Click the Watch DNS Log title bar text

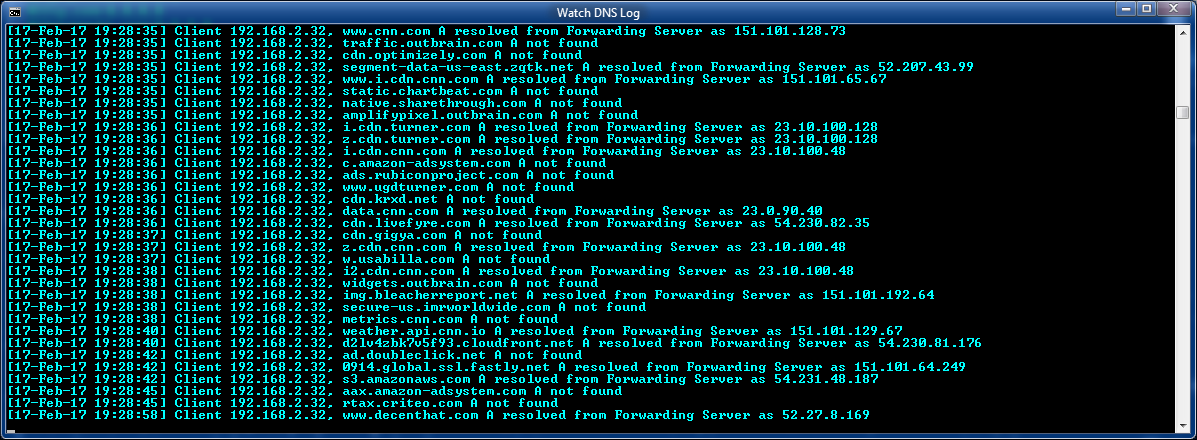(598, 12)
